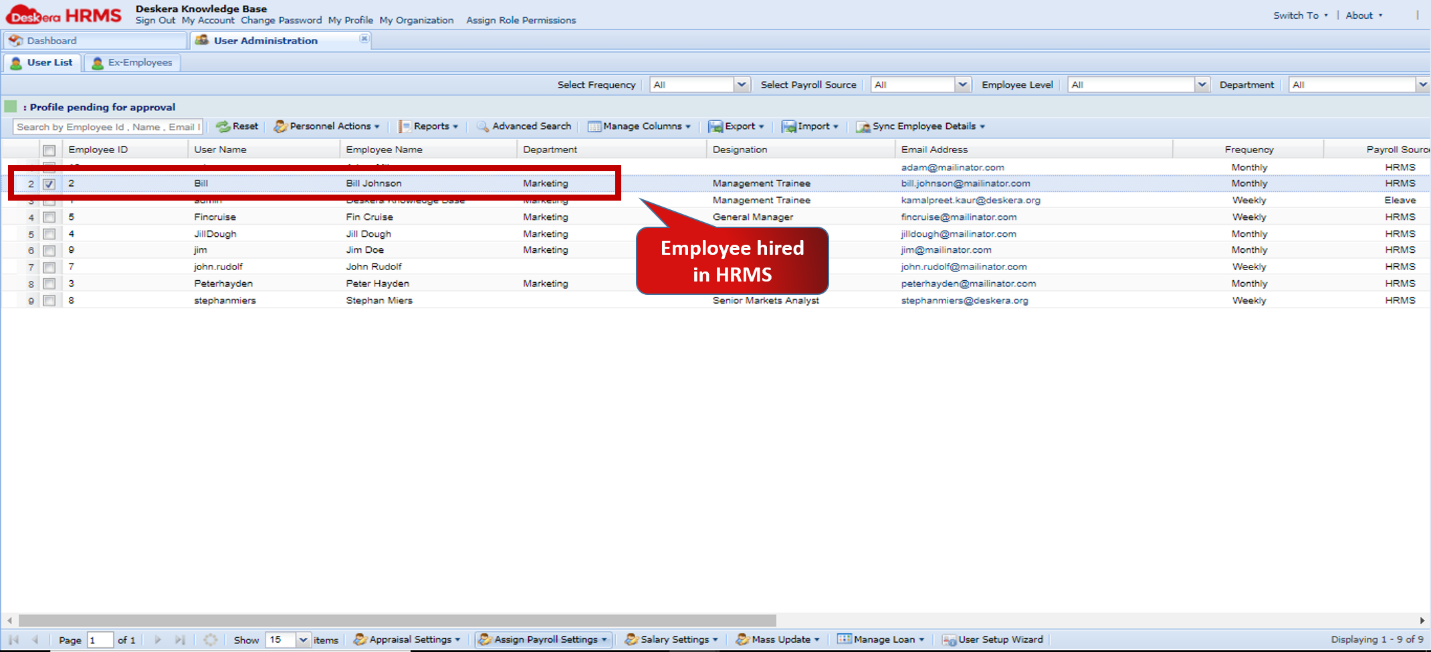Image resolution: width=1431 pixels, height=652 pixels.
Task: Open the Department filter dropdown
Action: pos(1421,84)
